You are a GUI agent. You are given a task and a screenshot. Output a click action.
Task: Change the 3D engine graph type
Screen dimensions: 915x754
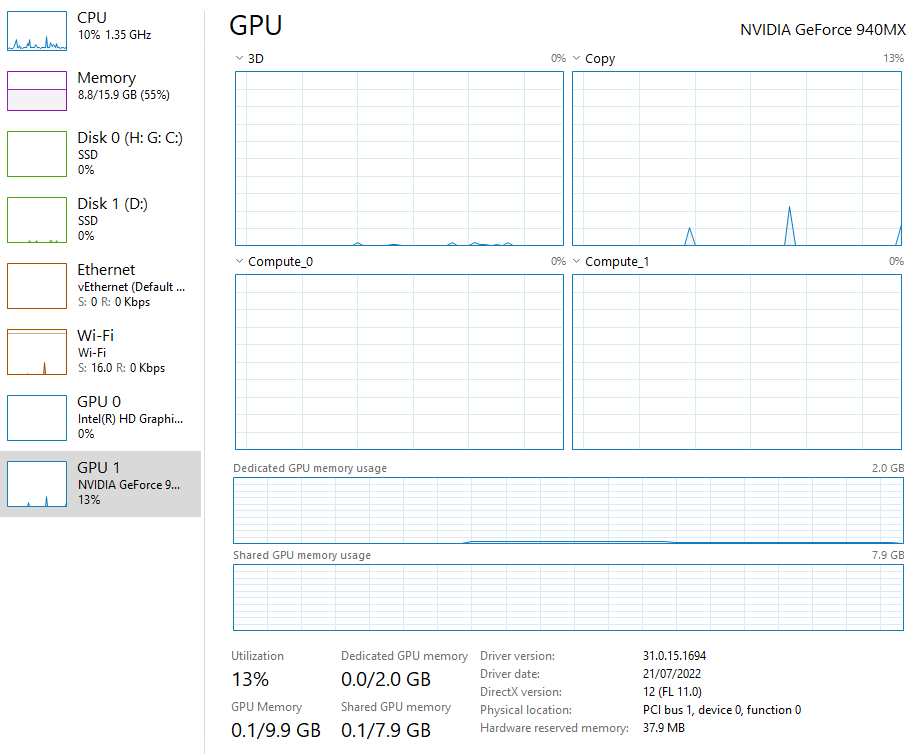pyautogui.click(x=239, y=58)
